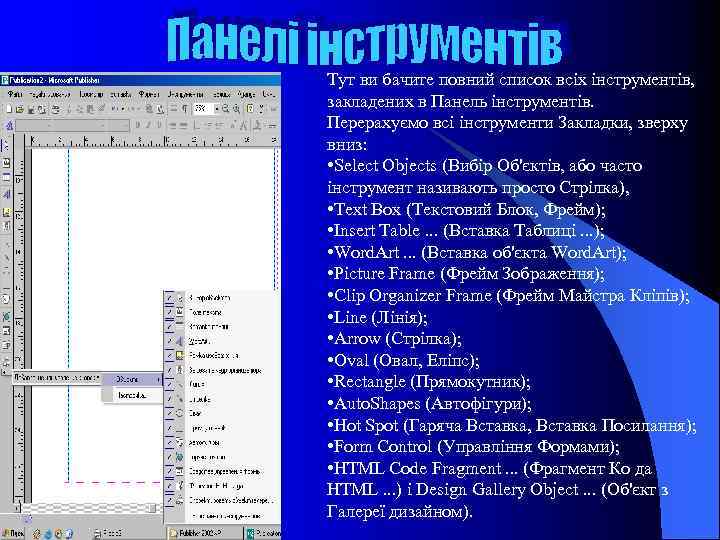
Task: Click the Rectangle row in Objects submenu
Action: click(x=222, y=428)
